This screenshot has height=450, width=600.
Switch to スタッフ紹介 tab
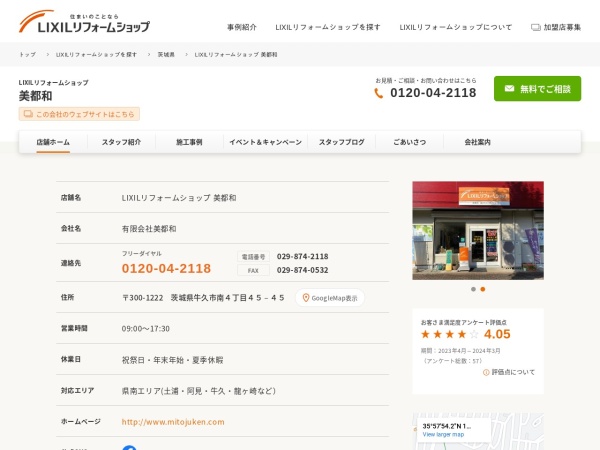pos(121,142)
